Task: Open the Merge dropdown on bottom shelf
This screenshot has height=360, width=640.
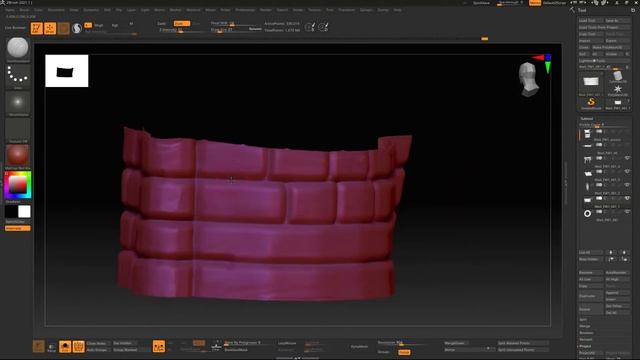Action: [469, 350]
